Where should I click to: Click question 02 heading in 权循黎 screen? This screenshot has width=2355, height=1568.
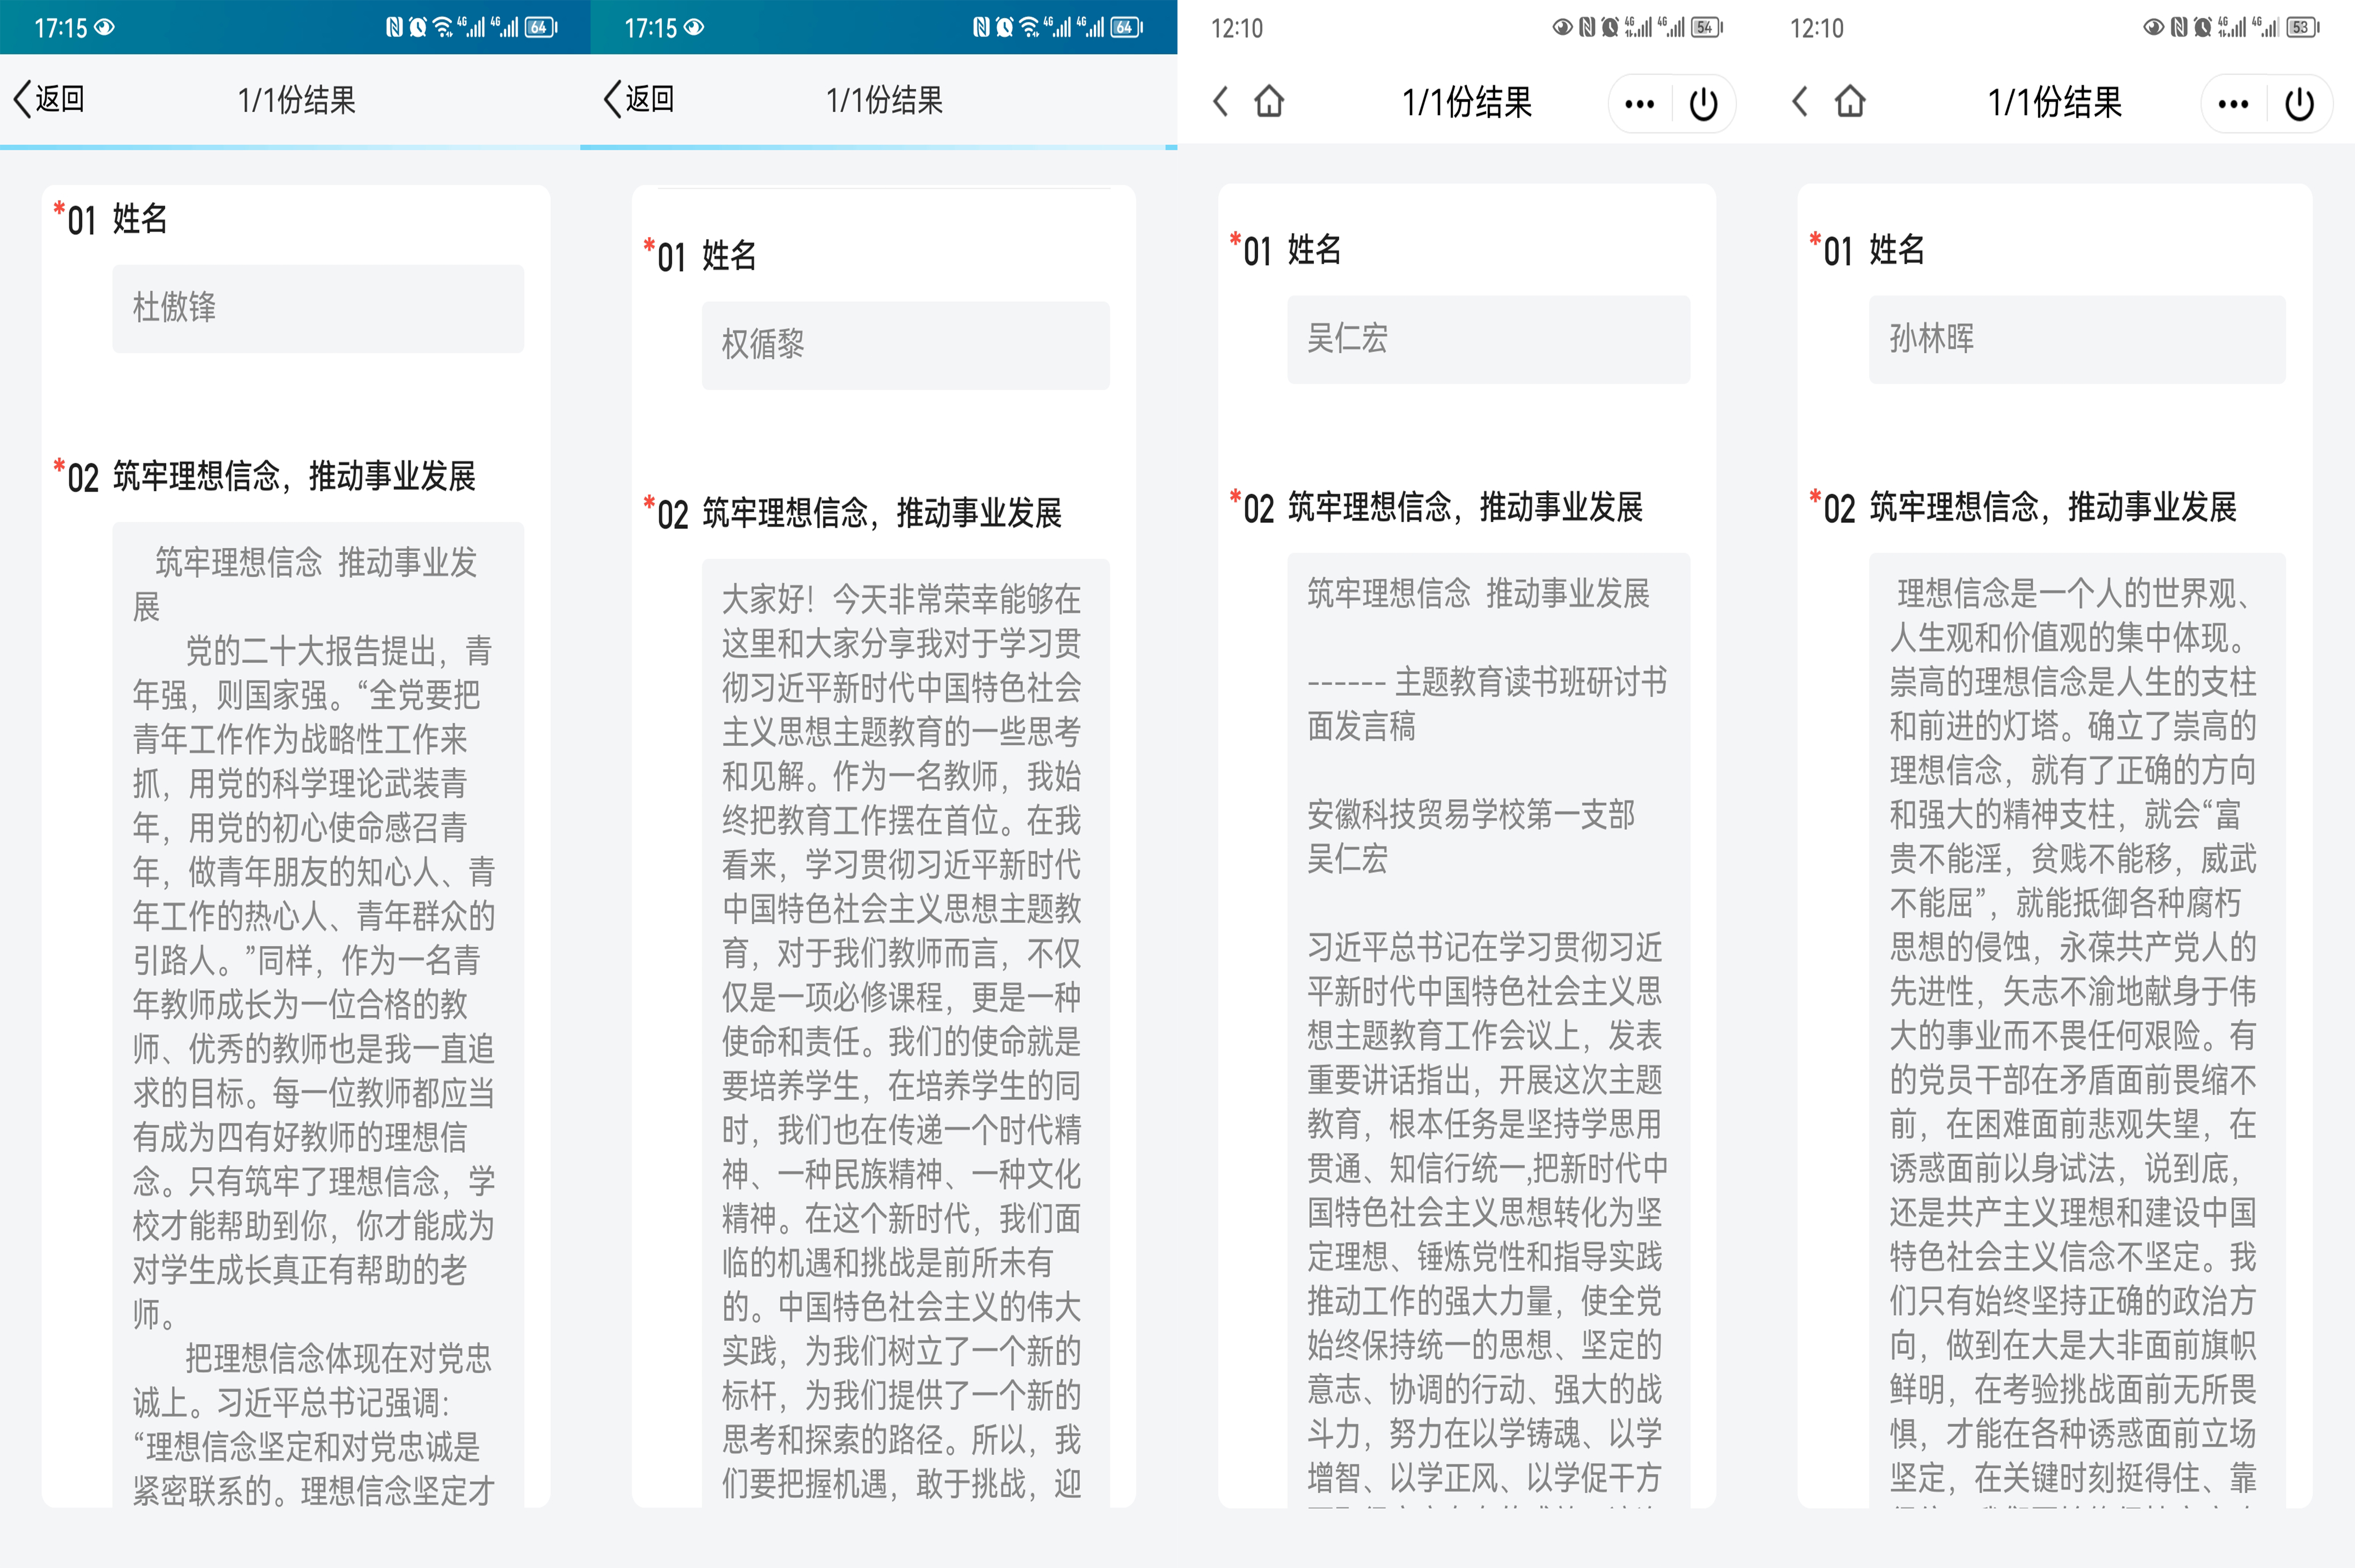(853, 513)
